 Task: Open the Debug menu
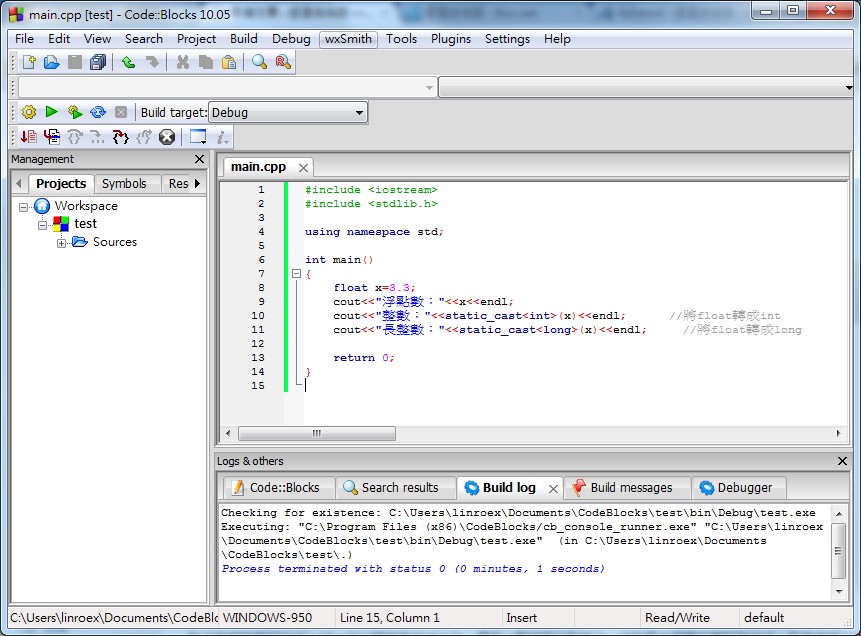[291, 39]
